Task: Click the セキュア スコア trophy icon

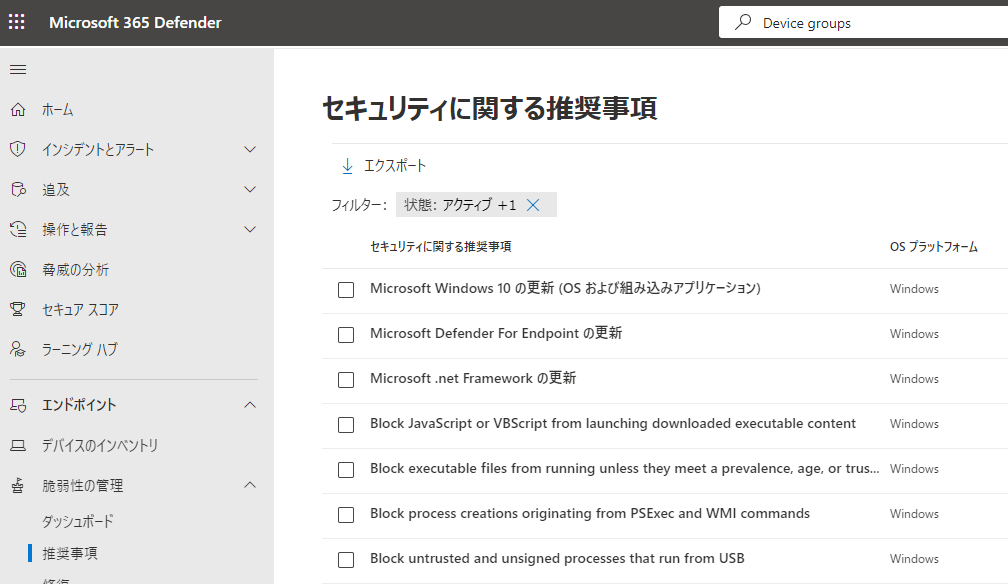Action: pyautogui.click(x=18, y=309)
